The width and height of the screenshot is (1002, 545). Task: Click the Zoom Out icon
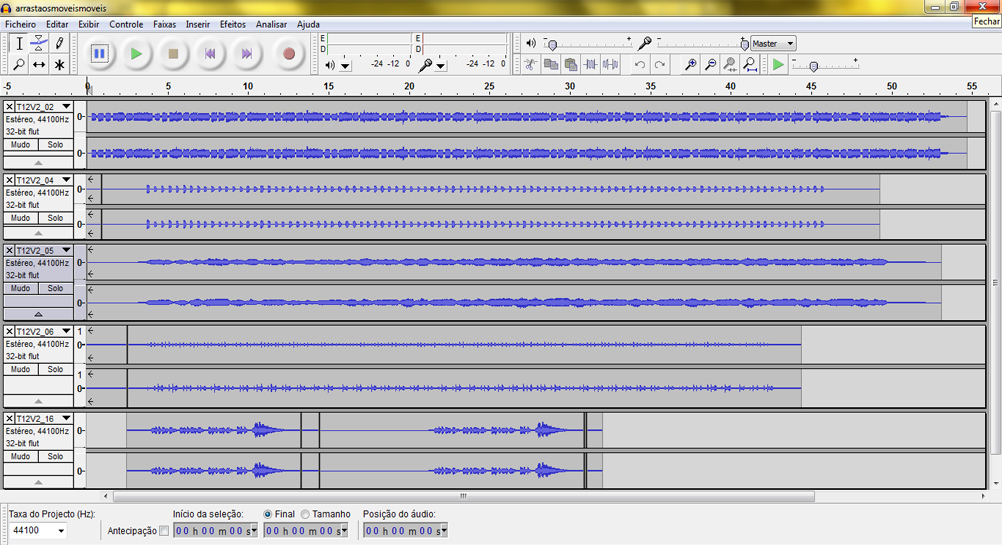pyautogui.click(x=710, y=65)
